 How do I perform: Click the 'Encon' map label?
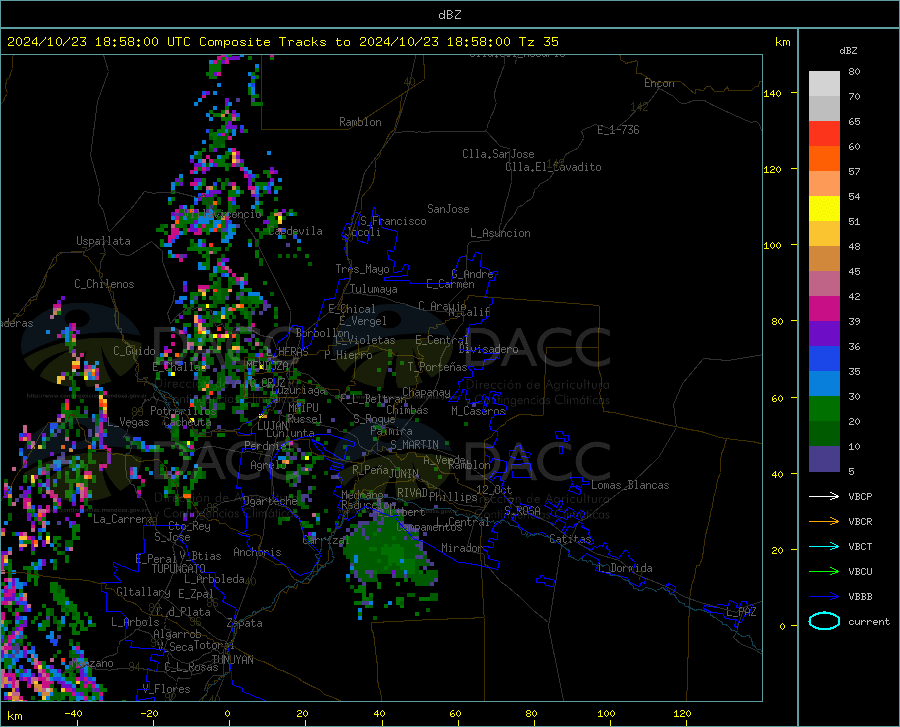[659, 83]
